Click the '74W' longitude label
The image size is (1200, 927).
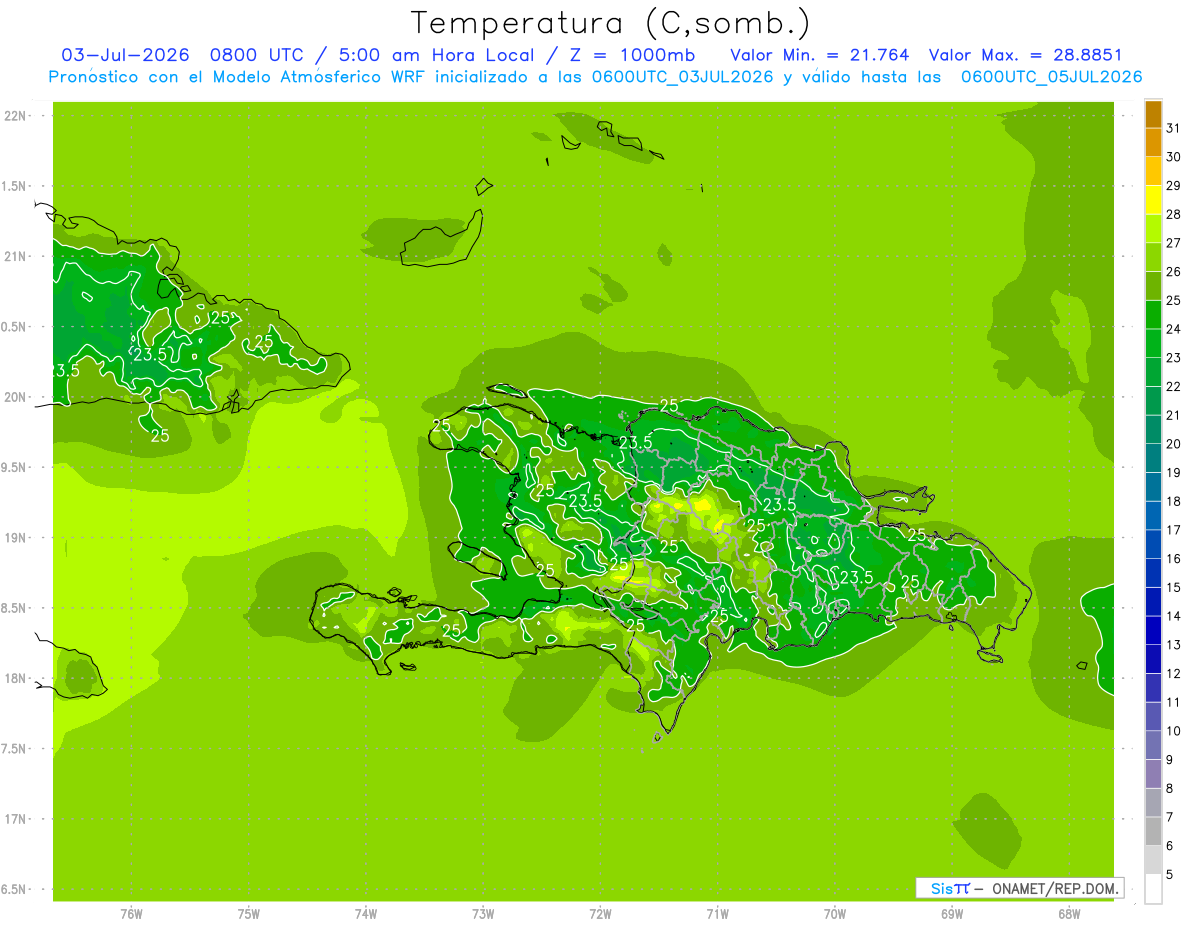pyautogui.click(x=366, y=914)
